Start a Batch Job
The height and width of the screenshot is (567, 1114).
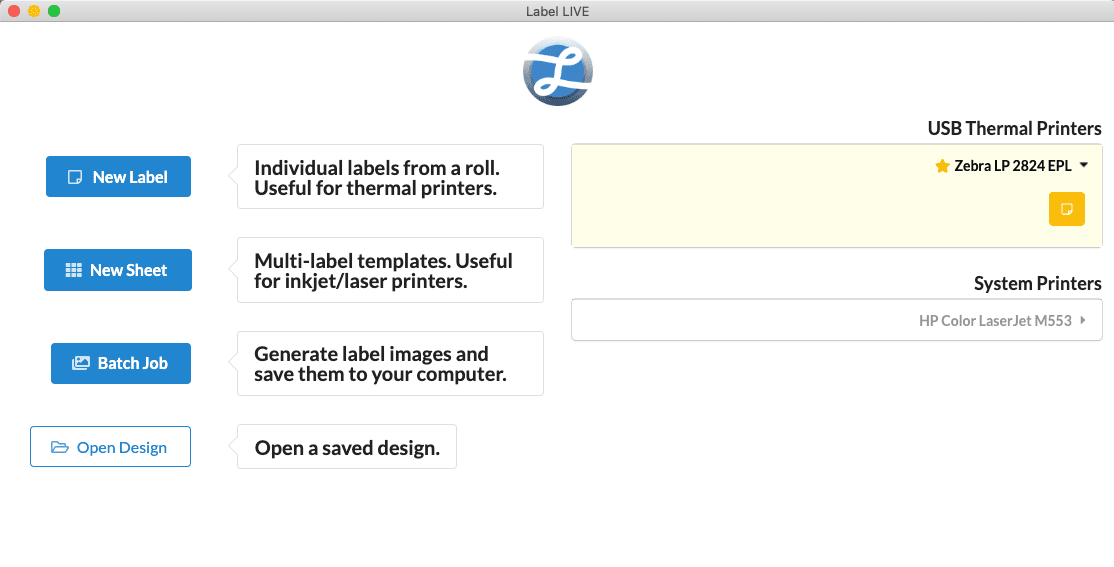120,363
